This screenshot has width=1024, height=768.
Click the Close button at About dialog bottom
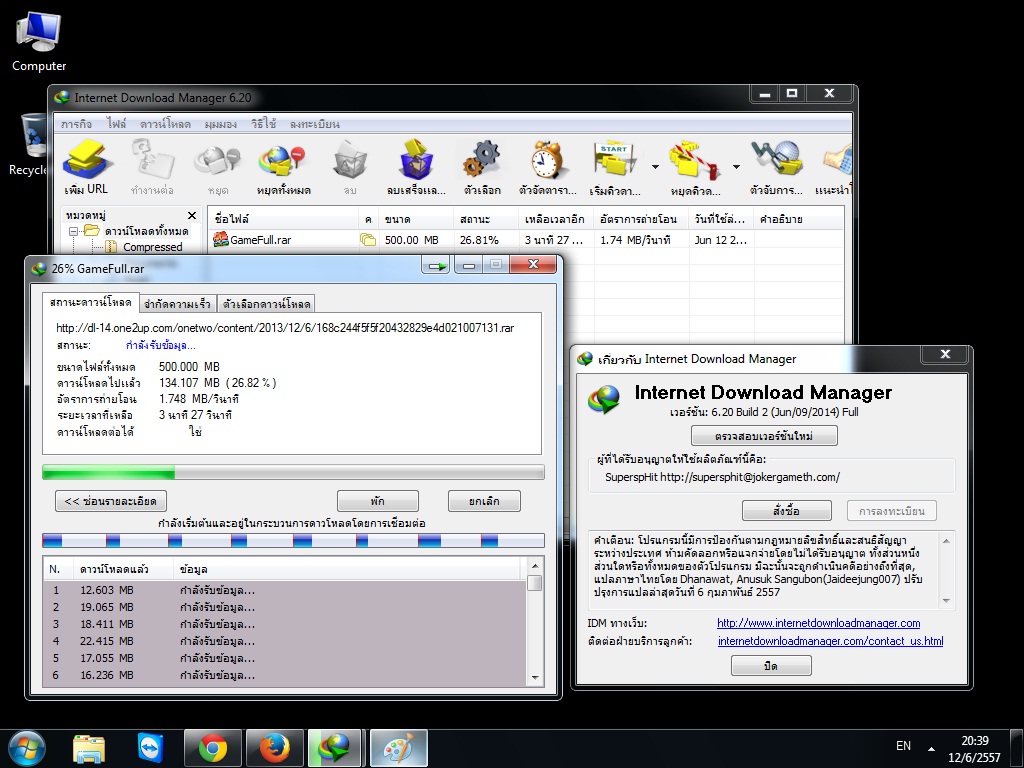[771, 665]
